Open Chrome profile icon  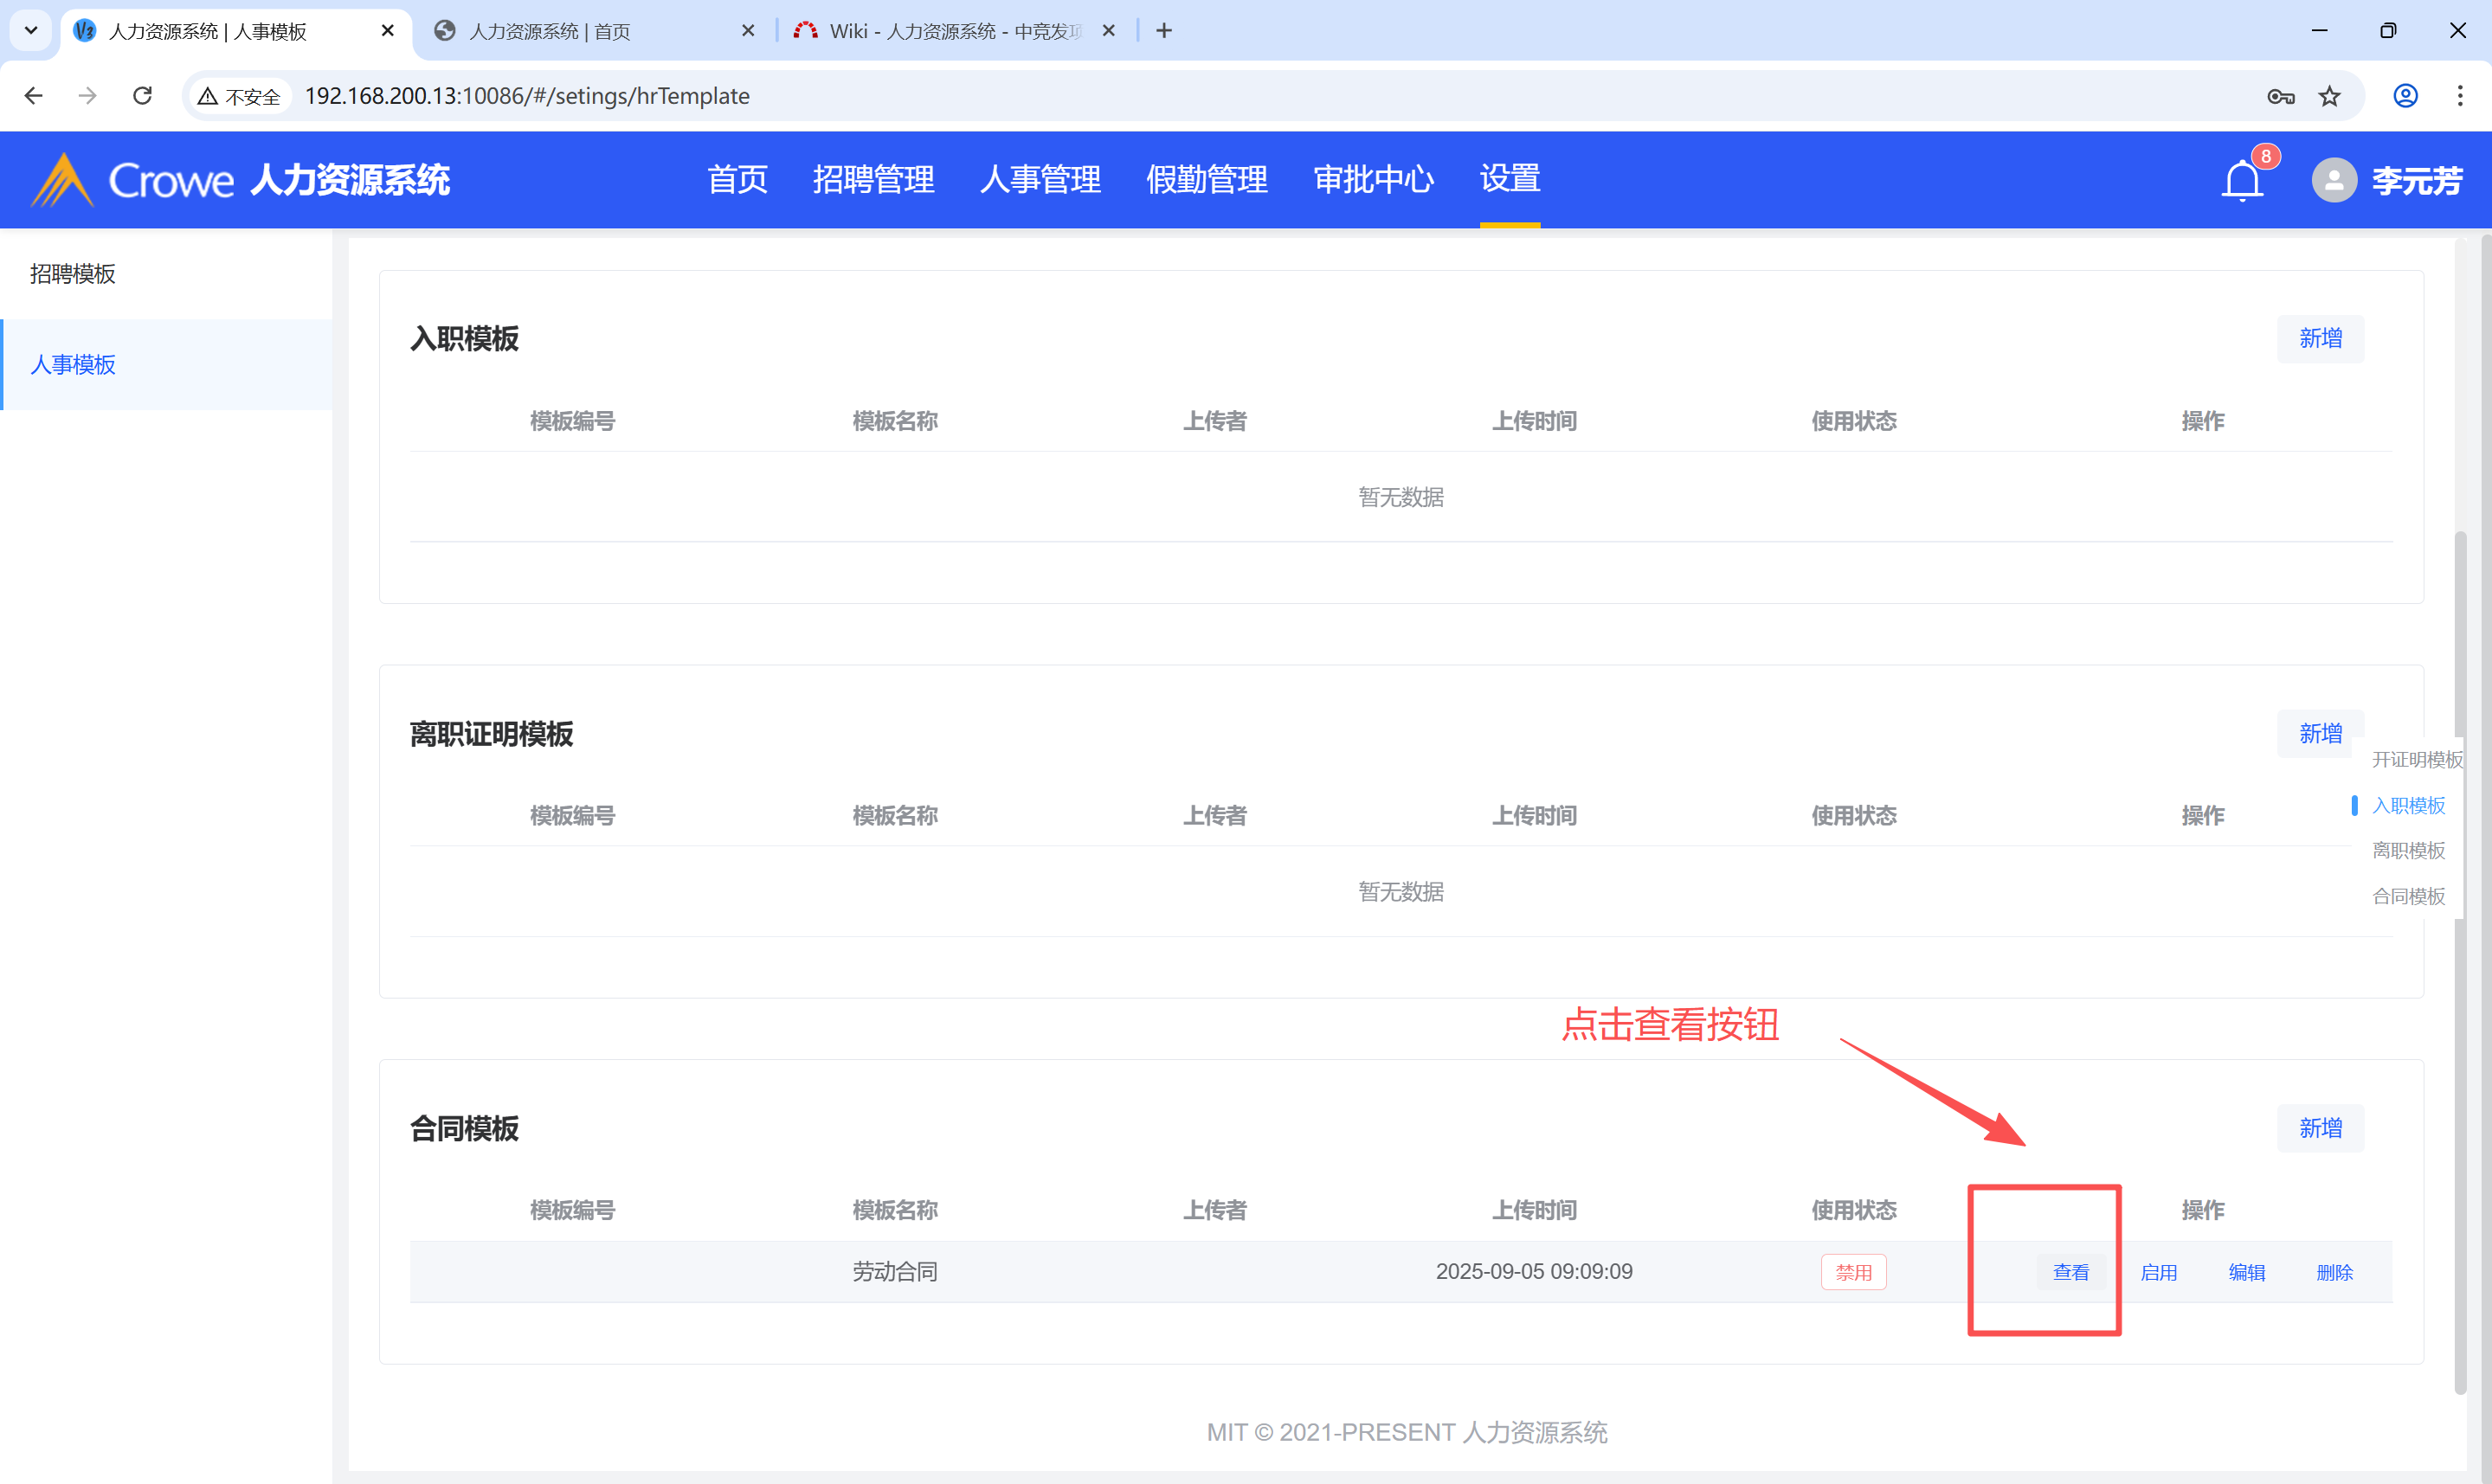[2405, 96]
